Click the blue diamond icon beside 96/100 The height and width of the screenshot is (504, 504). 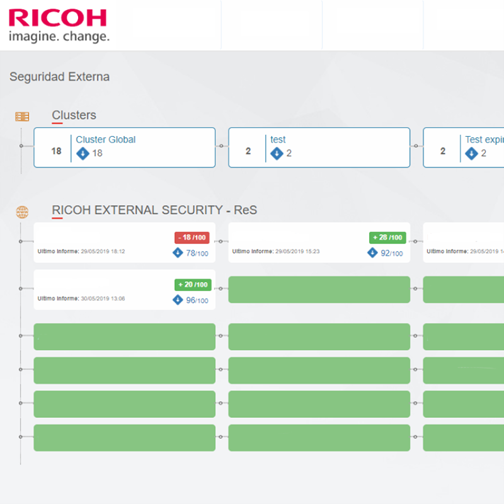click(178, 300)
